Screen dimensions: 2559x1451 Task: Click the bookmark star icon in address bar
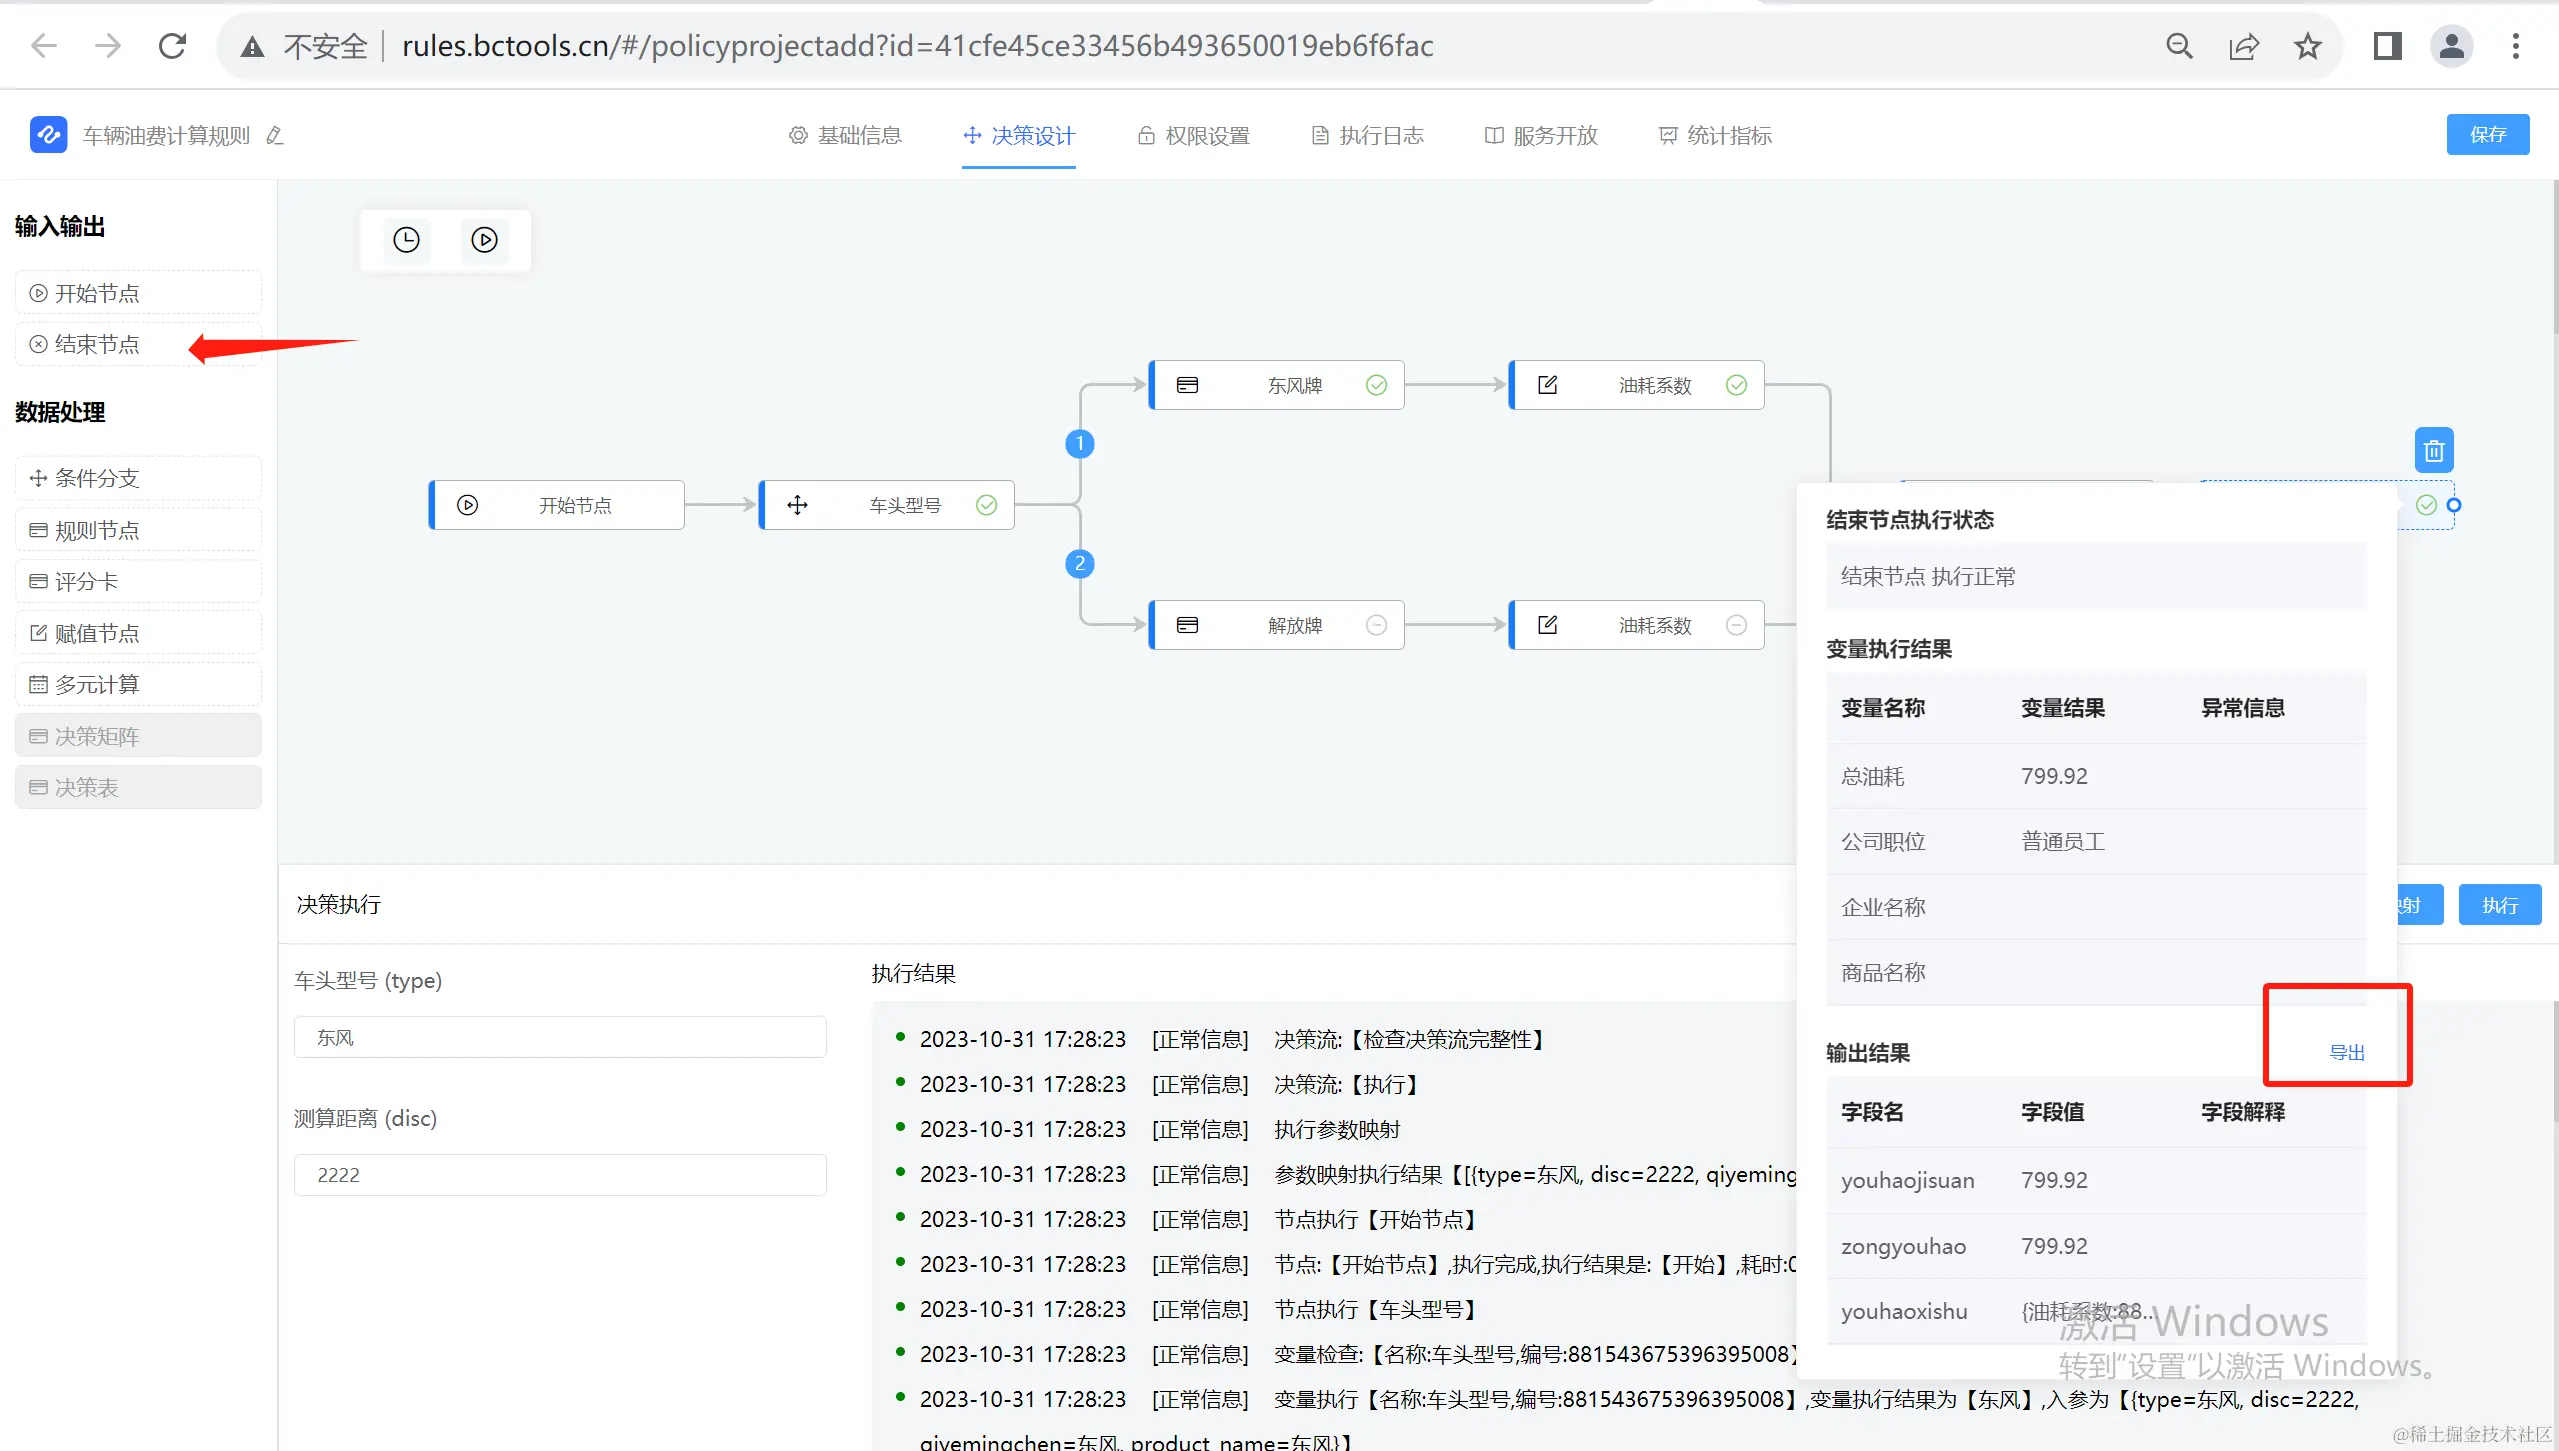[2307, 46]
